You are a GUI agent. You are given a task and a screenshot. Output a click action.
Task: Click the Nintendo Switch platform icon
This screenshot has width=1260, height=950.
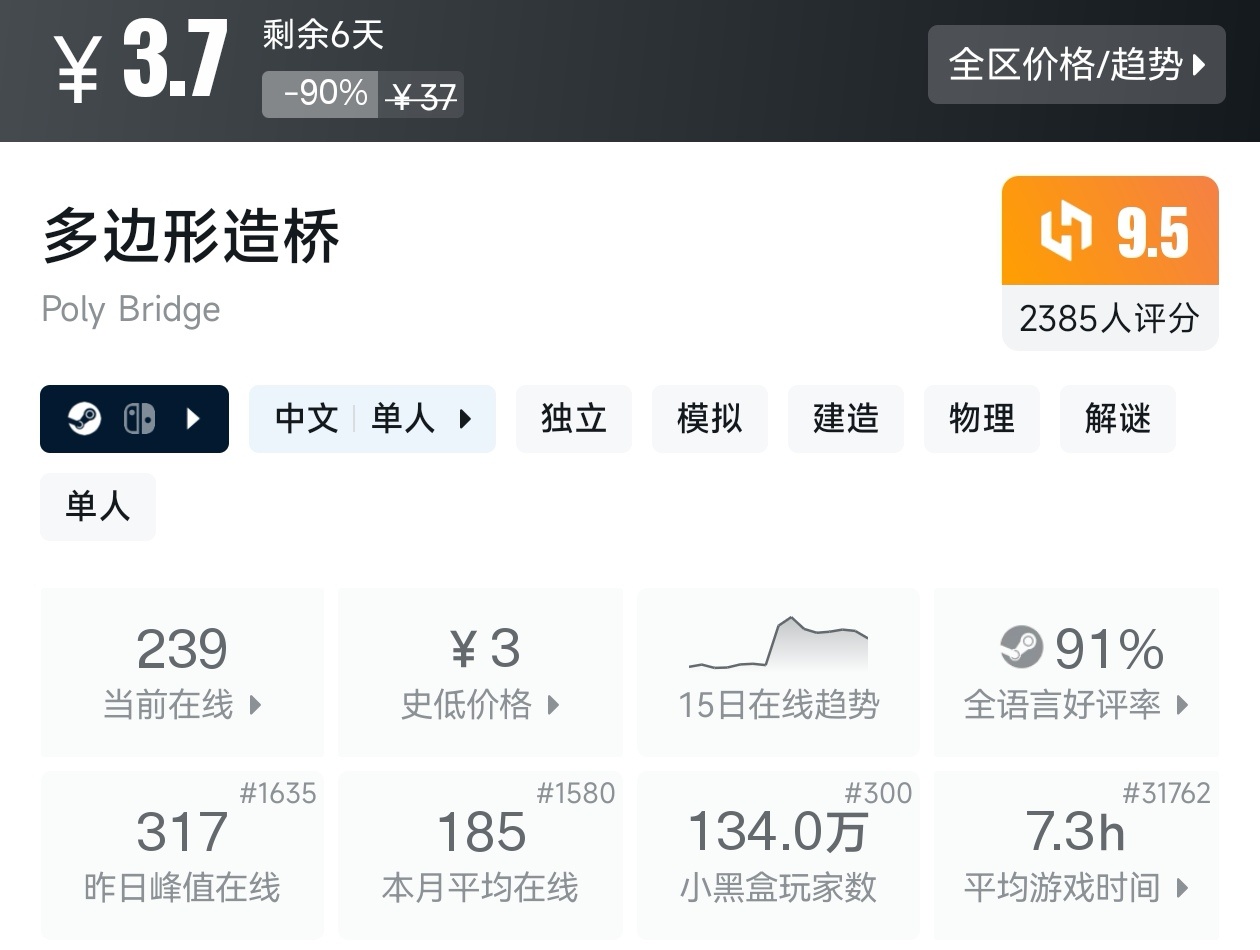point(139,419)
